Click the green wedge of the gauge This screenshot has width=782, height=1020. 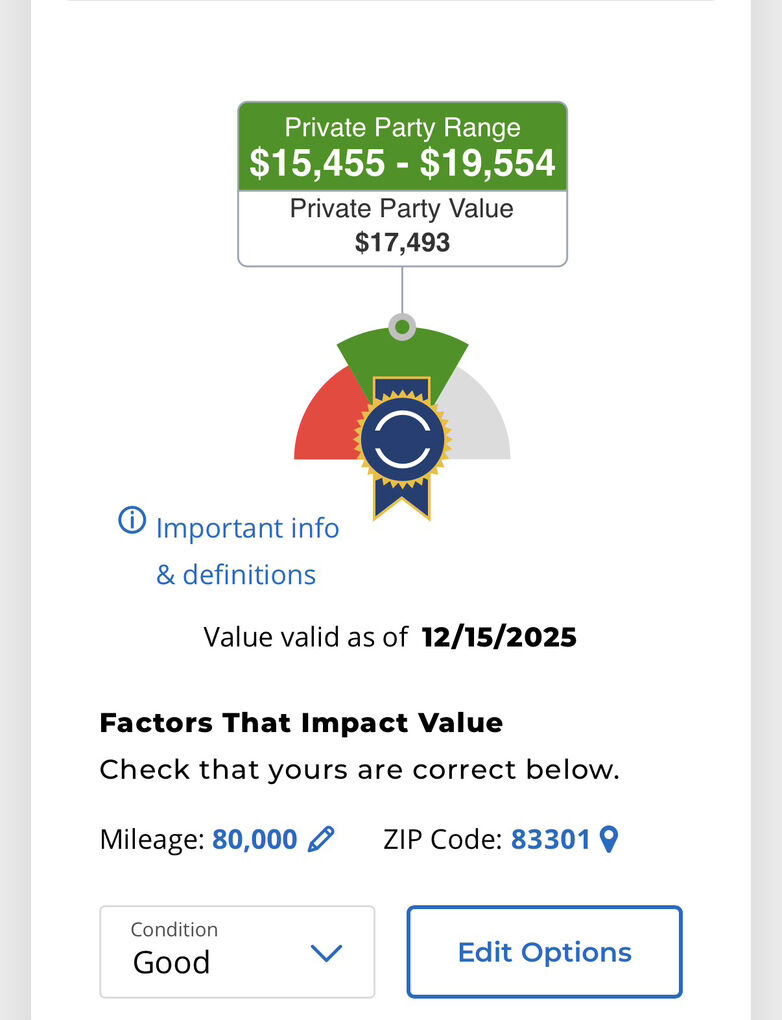(440, 356)
